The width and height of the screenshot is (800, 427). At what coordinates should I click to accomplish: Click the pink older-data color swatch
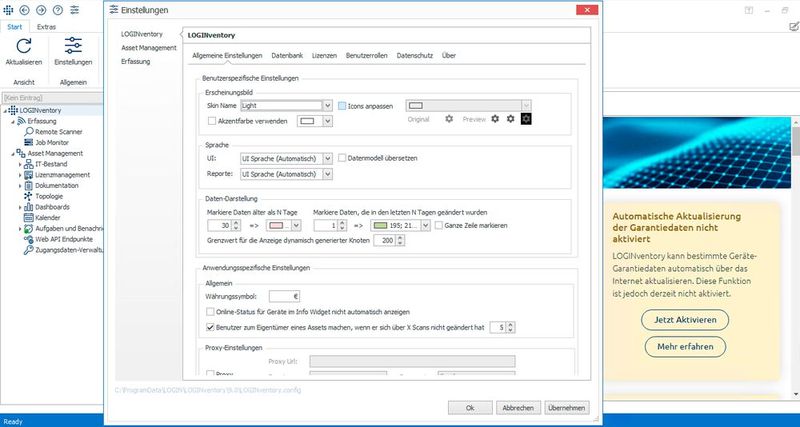[x=276, y=225]
